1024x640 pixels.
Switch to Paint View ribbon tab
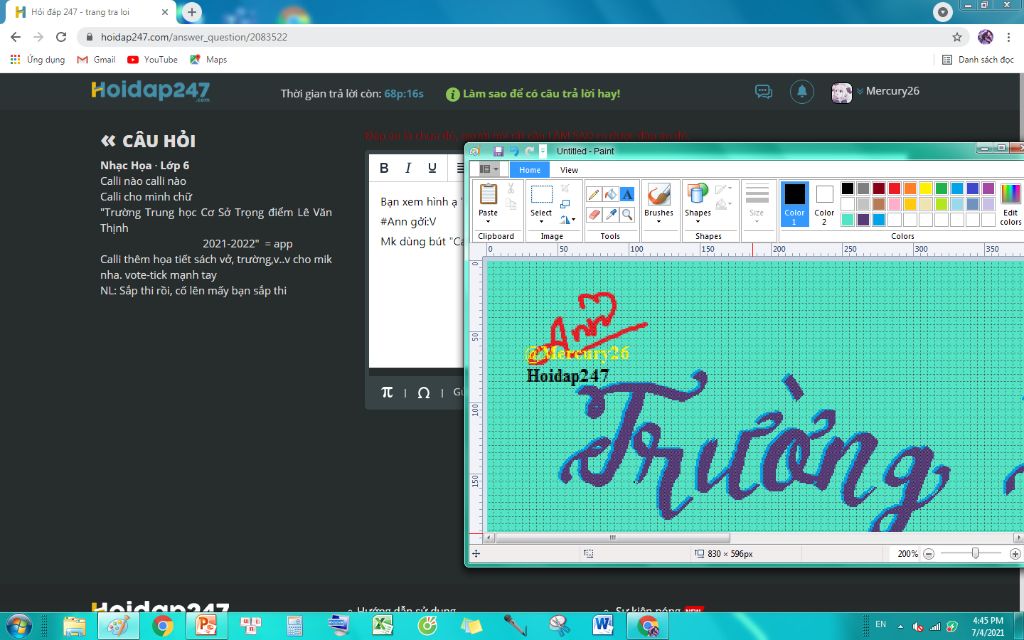pos(569,170)
